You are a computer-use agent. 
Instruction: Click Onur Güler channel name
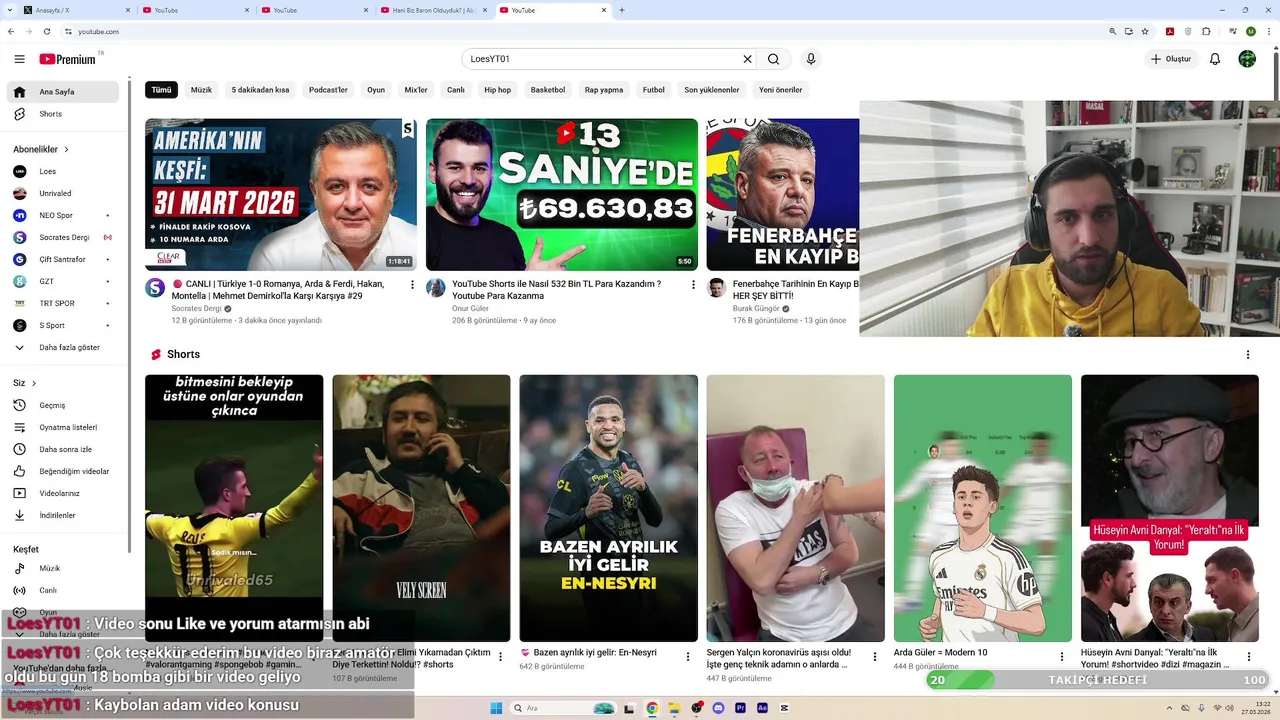click(470, 309)
